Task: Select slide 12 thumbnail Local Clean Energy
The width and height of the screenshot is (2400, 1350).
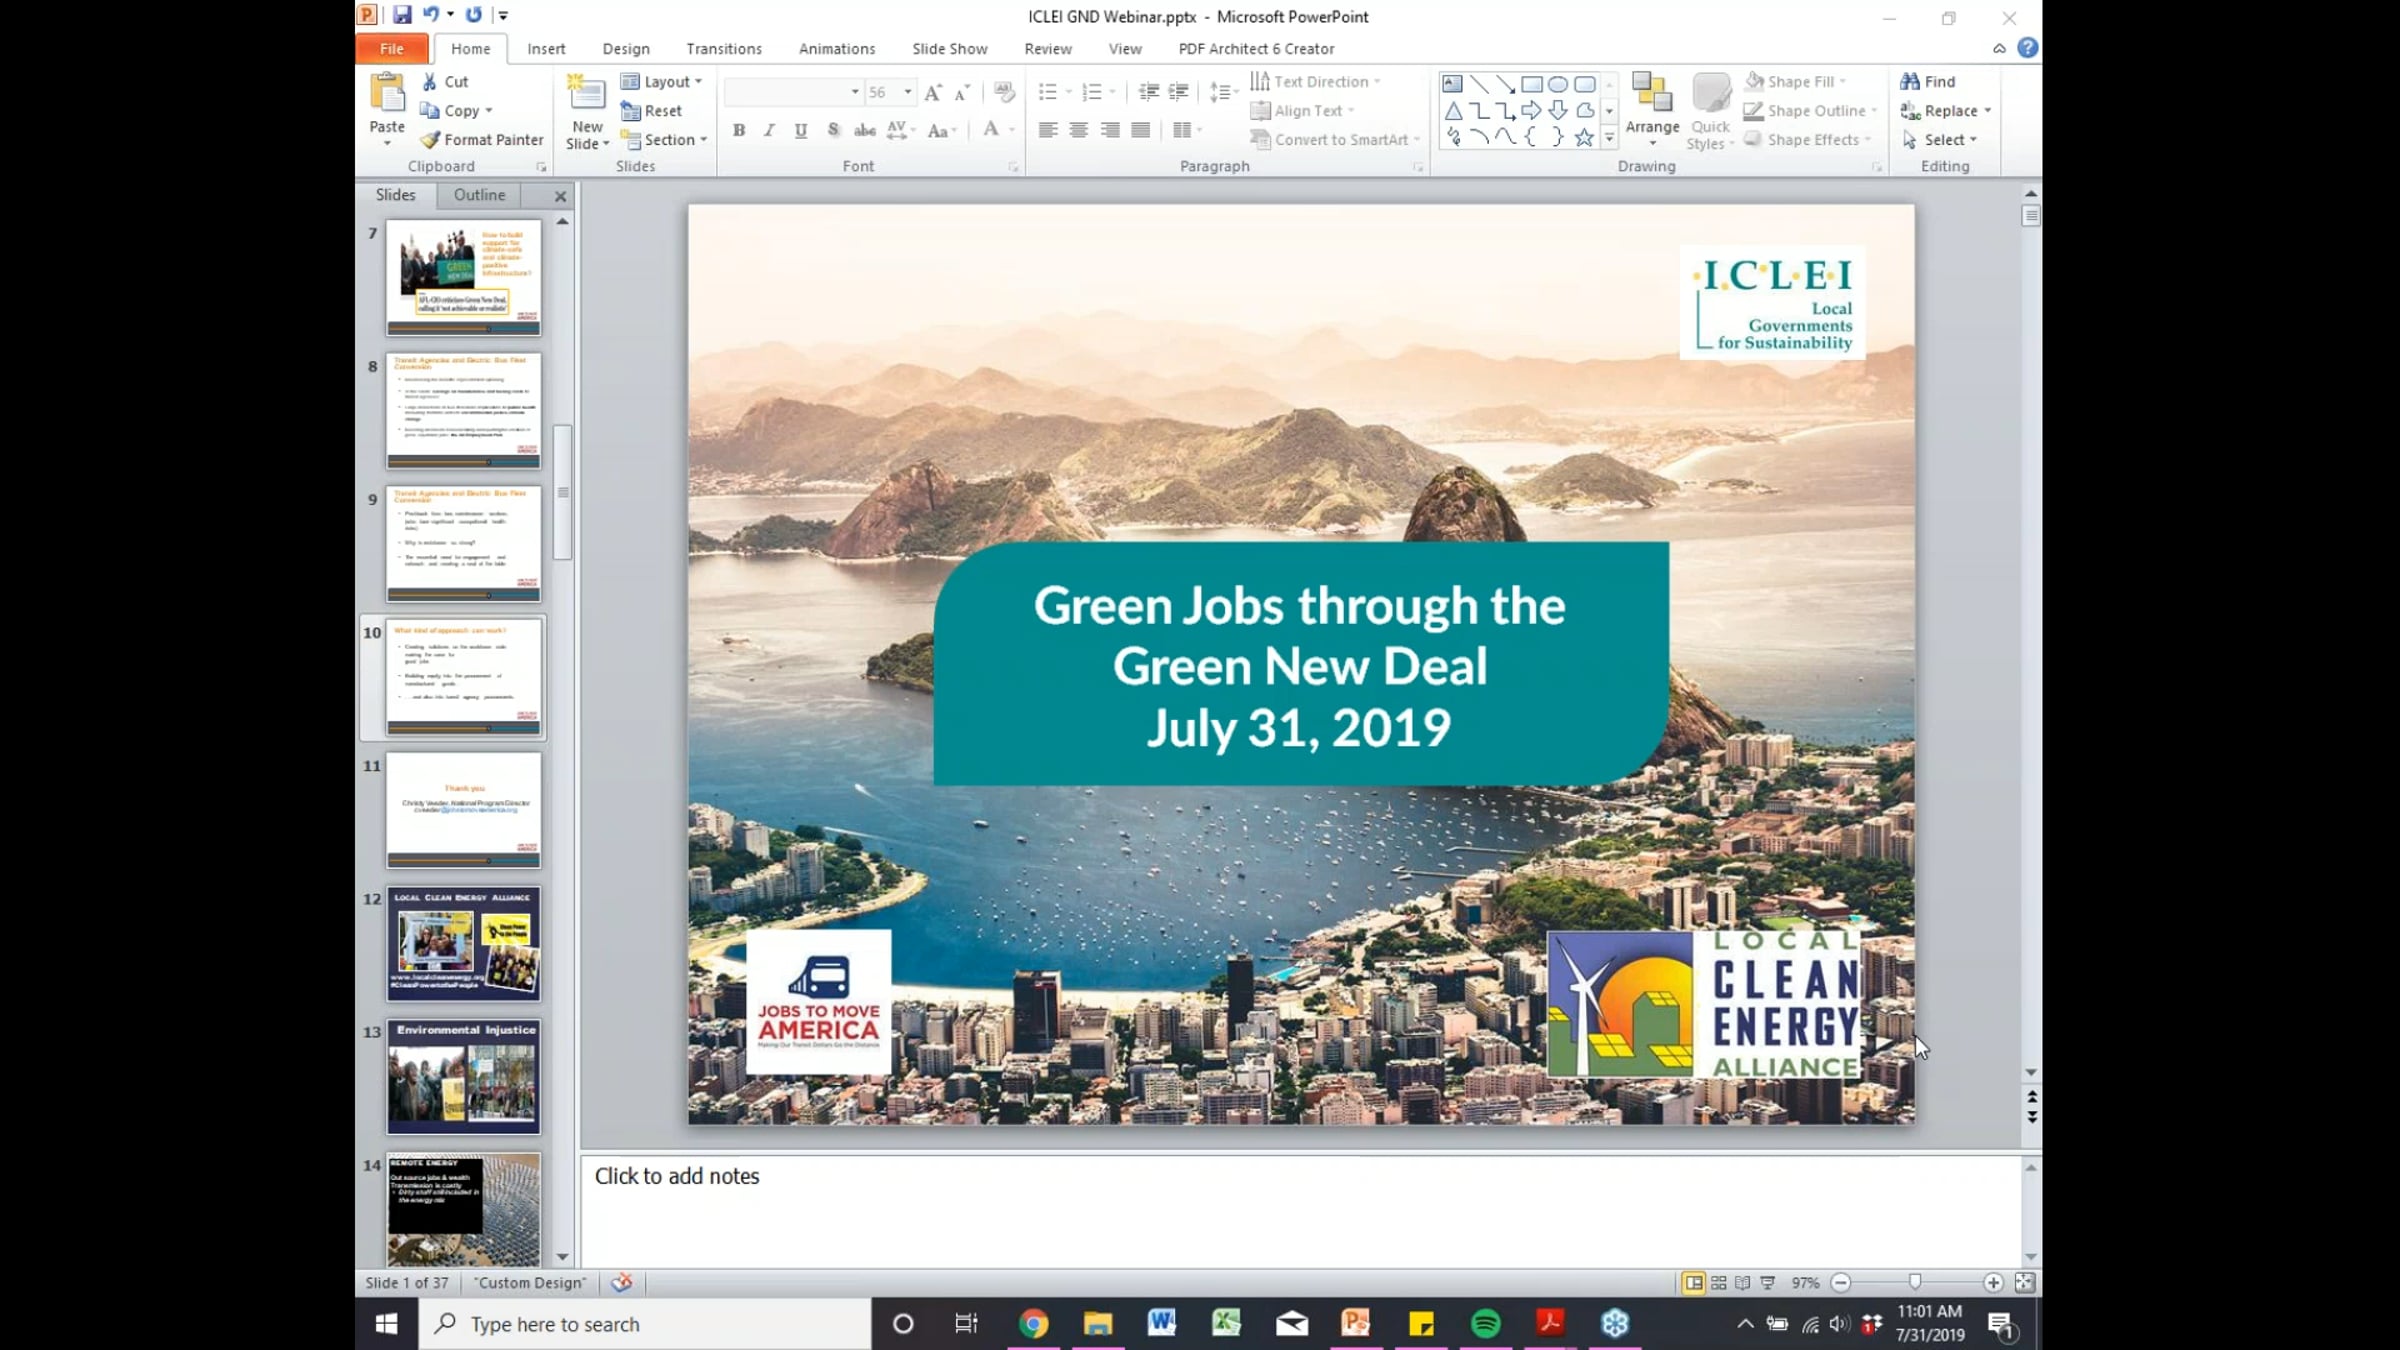Action: [x=464, y=943]
